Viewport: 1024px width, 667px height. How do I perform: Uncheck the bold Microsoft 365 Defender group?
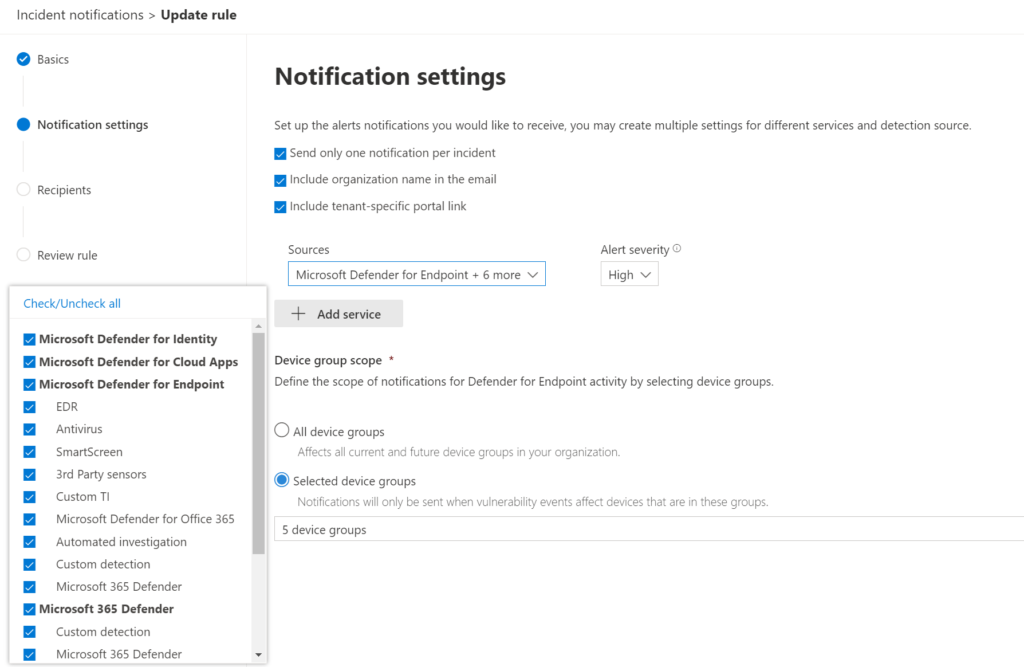pos(29,610)
